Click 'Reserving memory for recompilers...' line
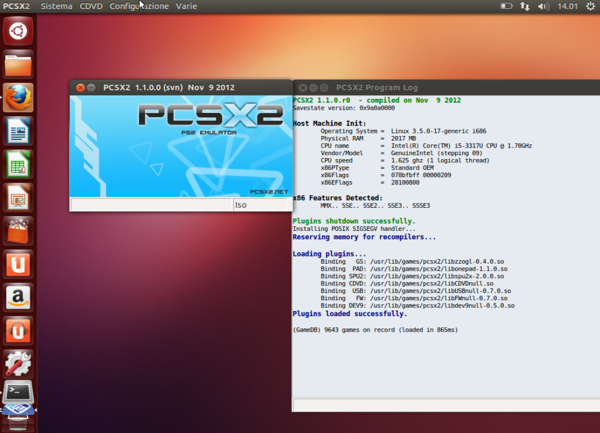 tap(364, 237)
